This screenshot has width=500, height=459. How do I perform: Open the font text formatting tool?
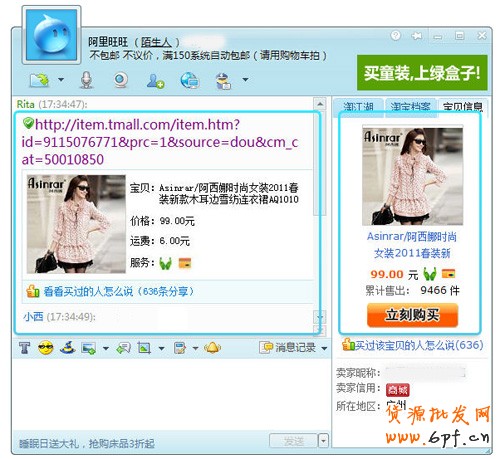[x=24, y=348]
